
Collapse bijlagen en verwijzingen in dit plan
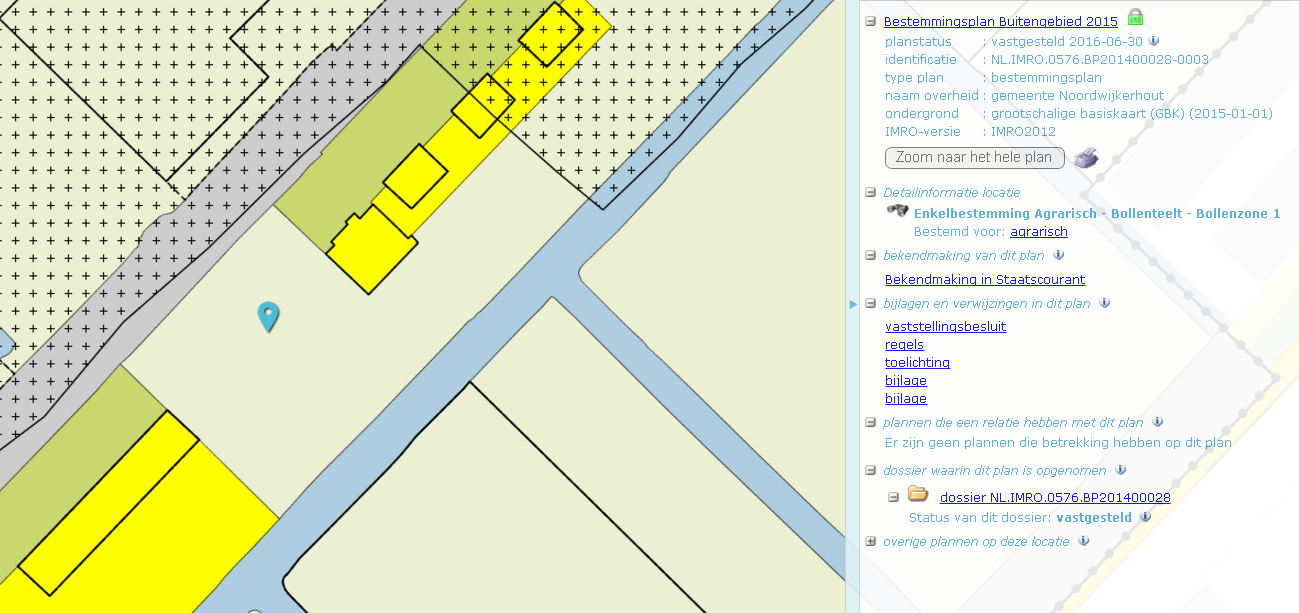tap(870, 303)
